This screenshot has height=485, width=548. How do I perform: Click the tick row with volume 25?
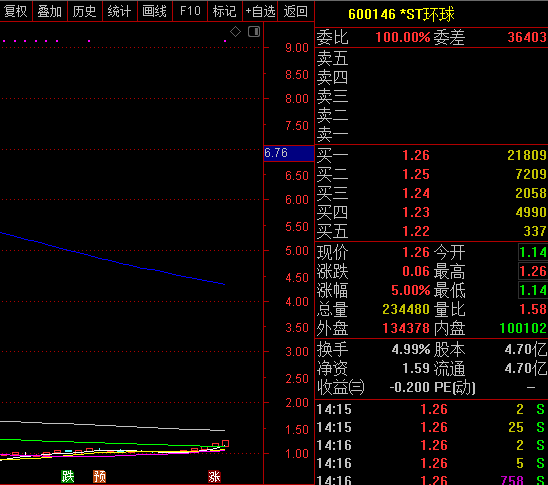coord(431,427)
